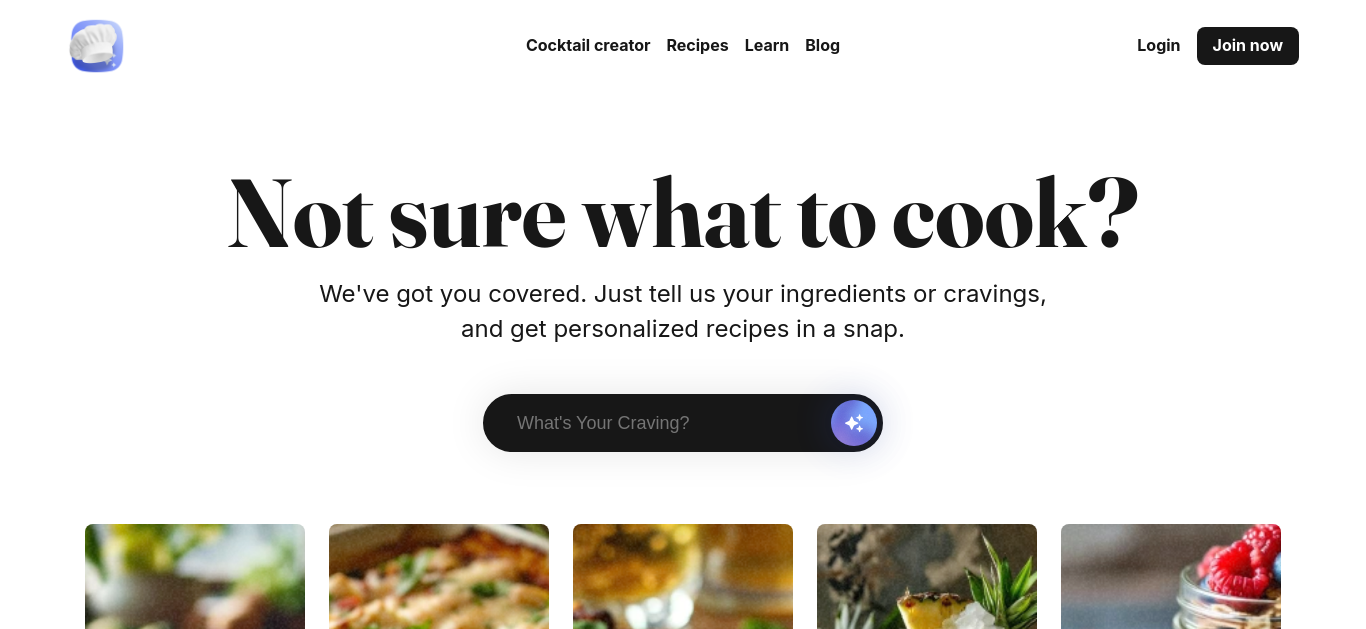Visit the Blog link
This screenshot has width=1366, height=629.
coord(822,45)
